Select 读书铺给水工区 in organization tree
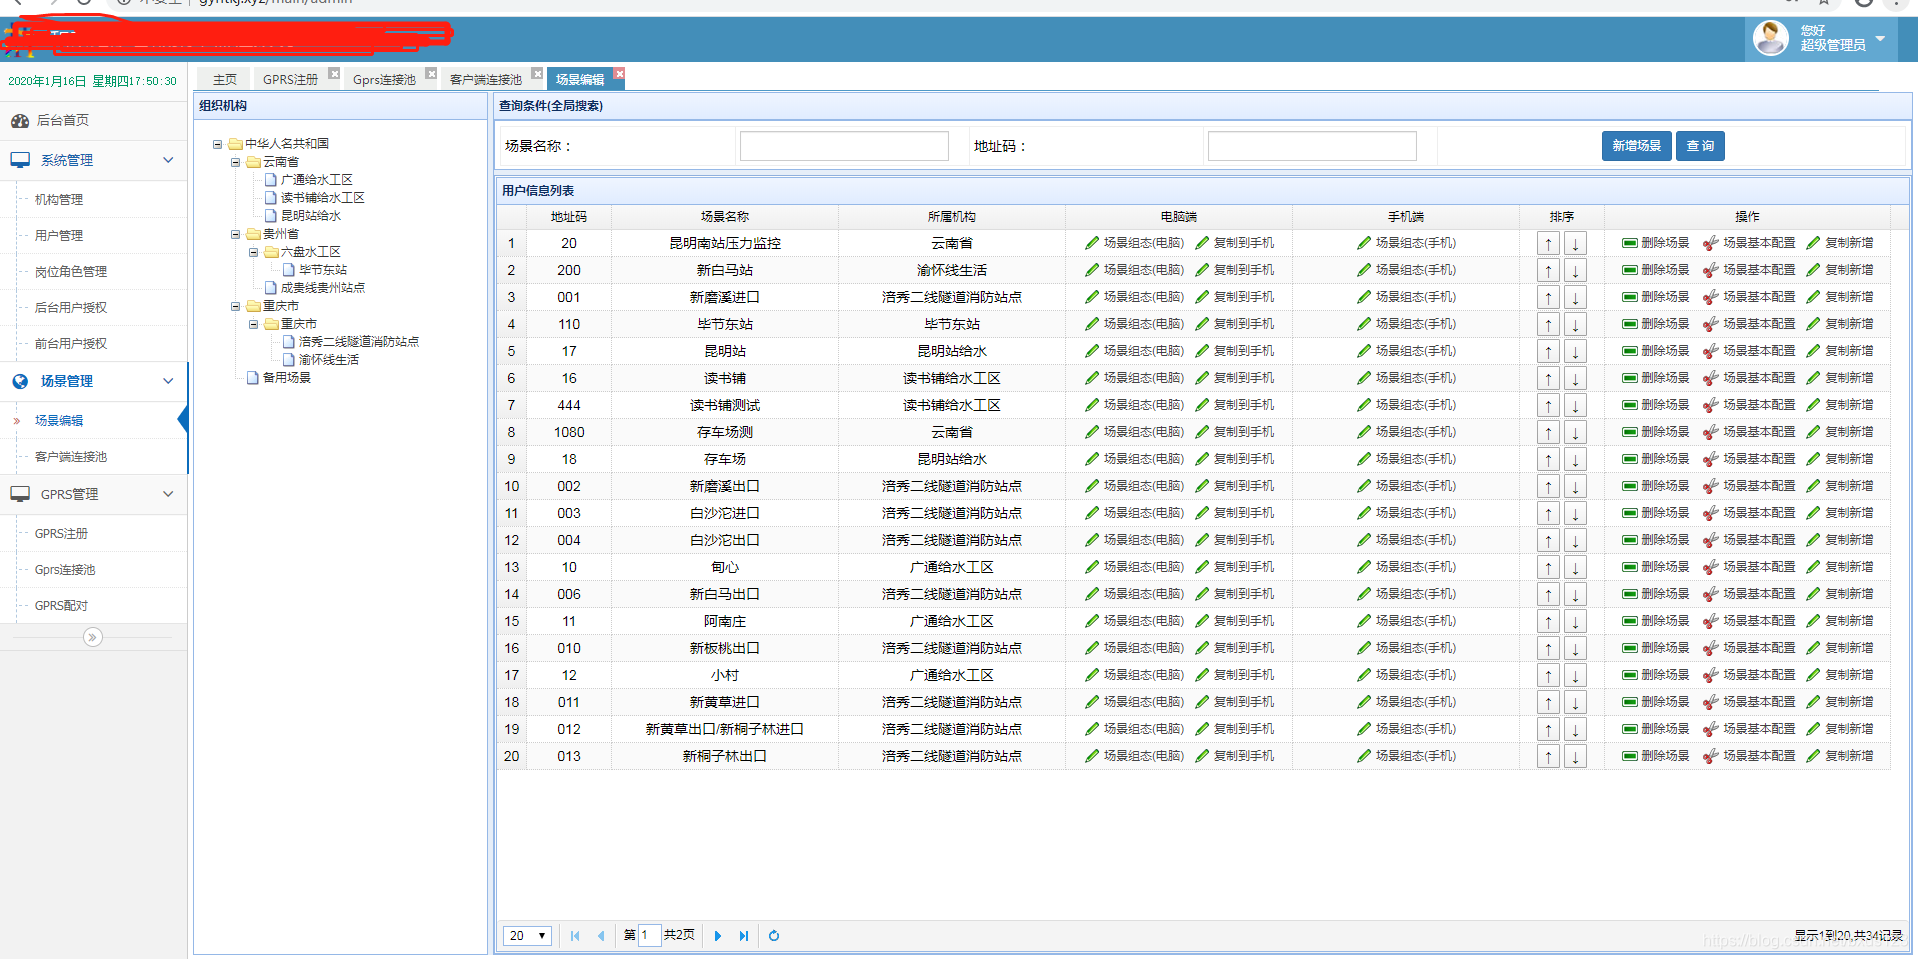 pos(323,198)
